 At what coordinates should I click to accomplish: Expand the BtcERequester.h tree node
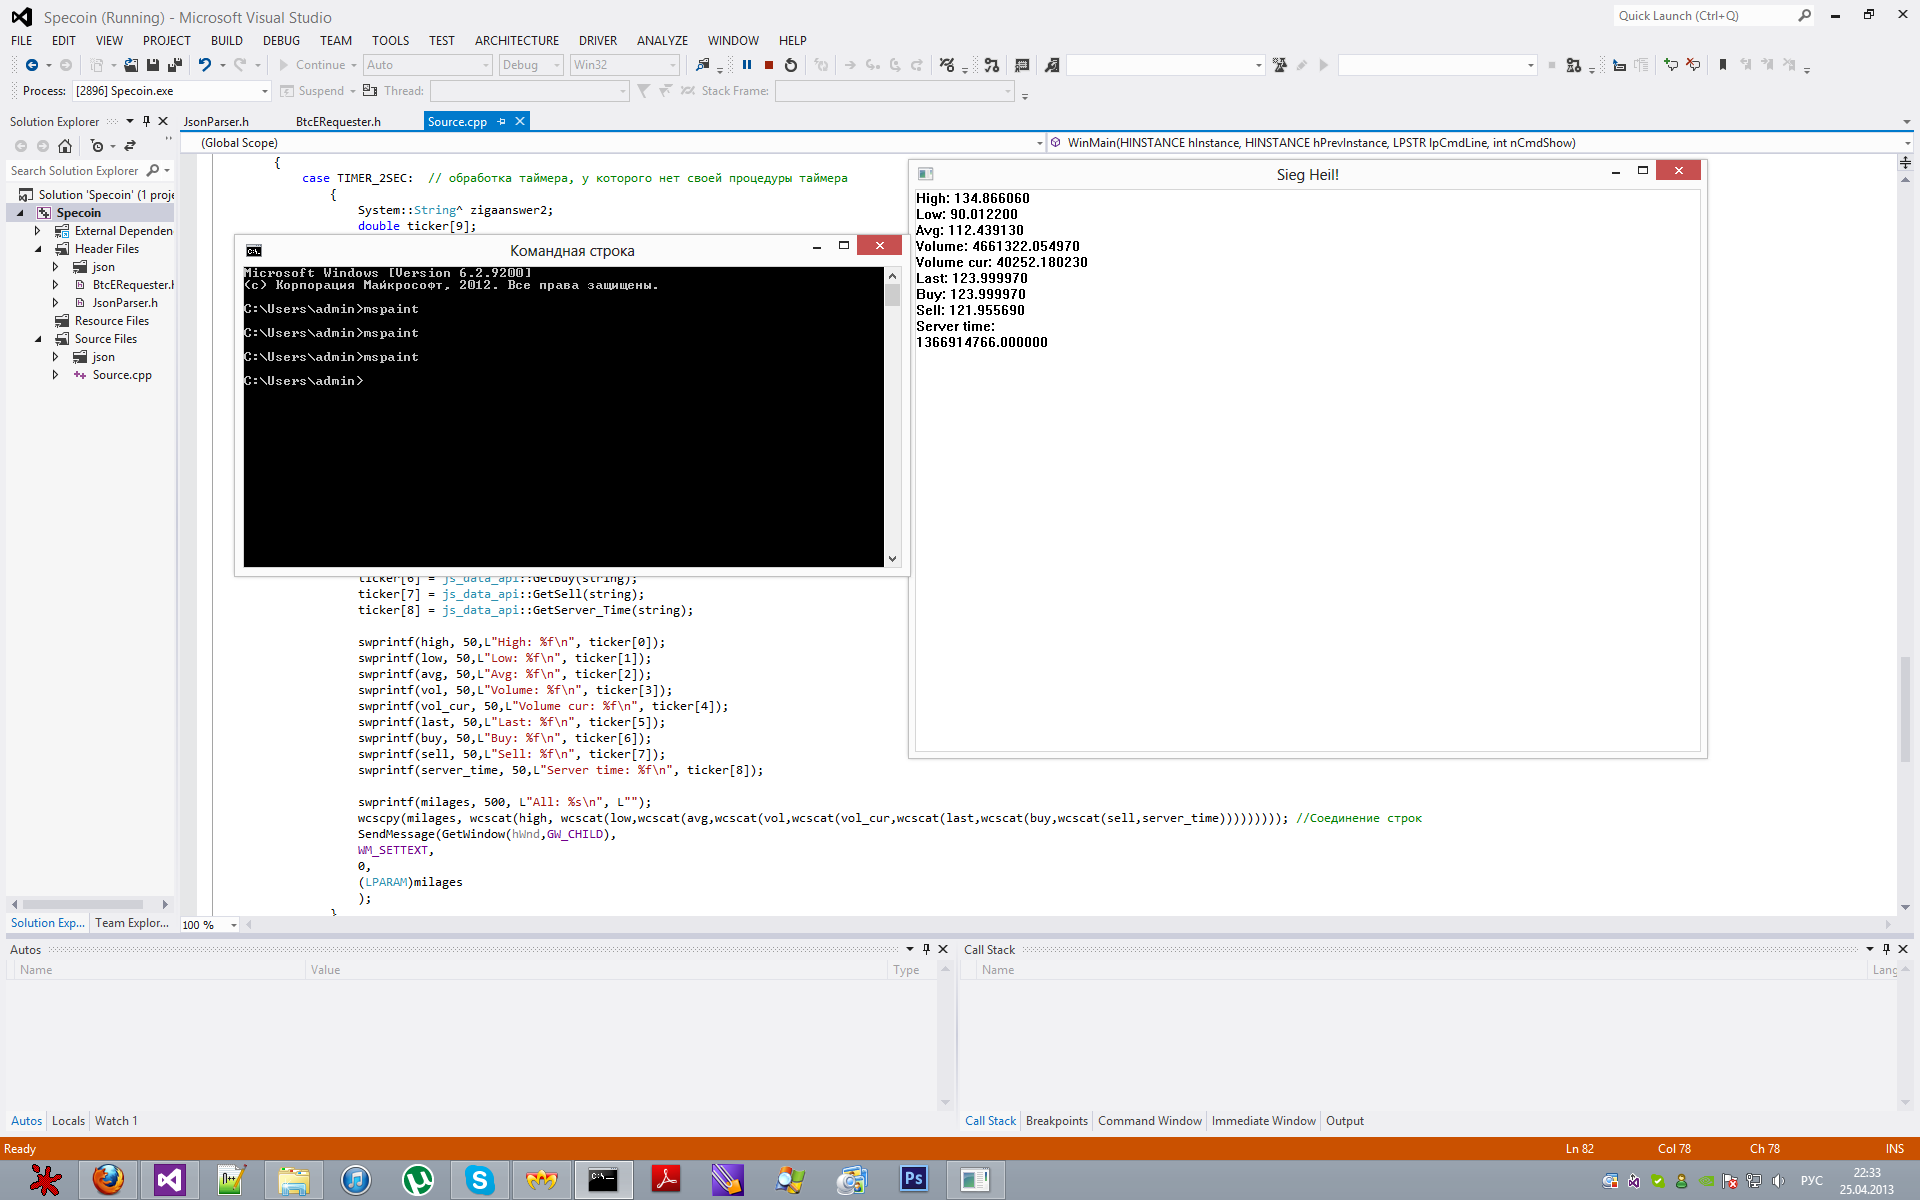pos(56,285)
